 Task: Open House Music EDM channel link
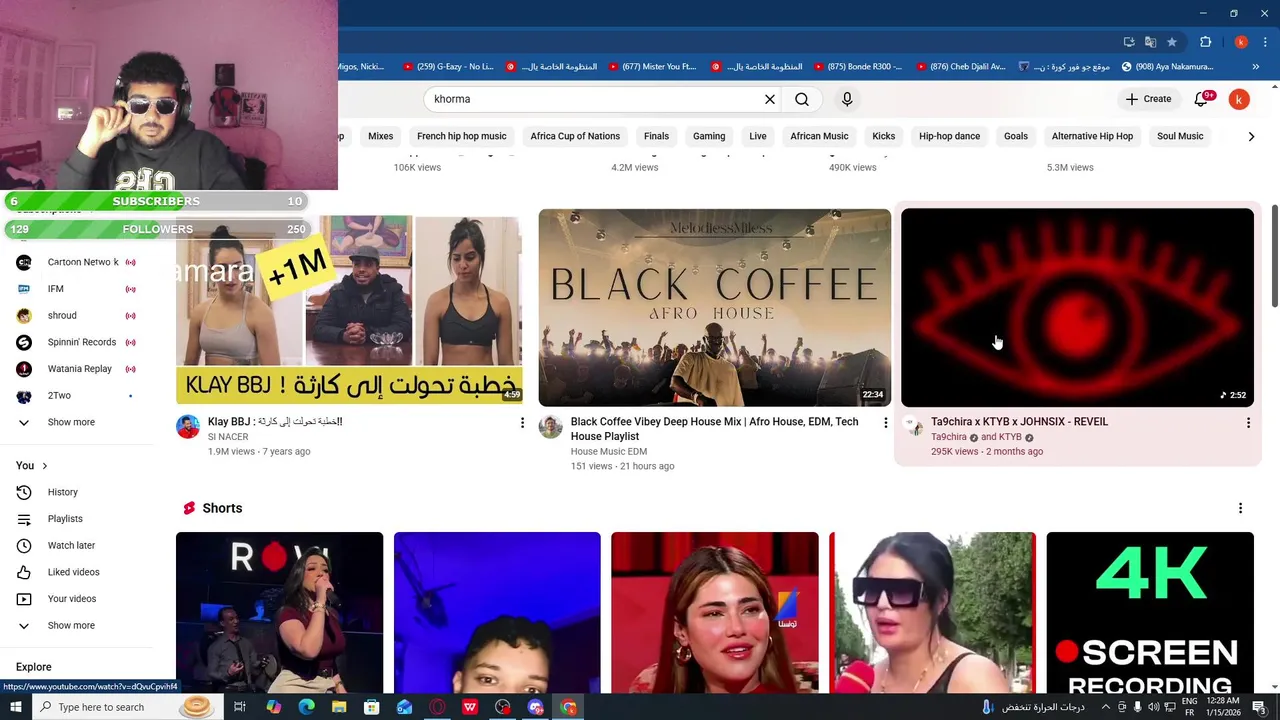click(608, 452)
